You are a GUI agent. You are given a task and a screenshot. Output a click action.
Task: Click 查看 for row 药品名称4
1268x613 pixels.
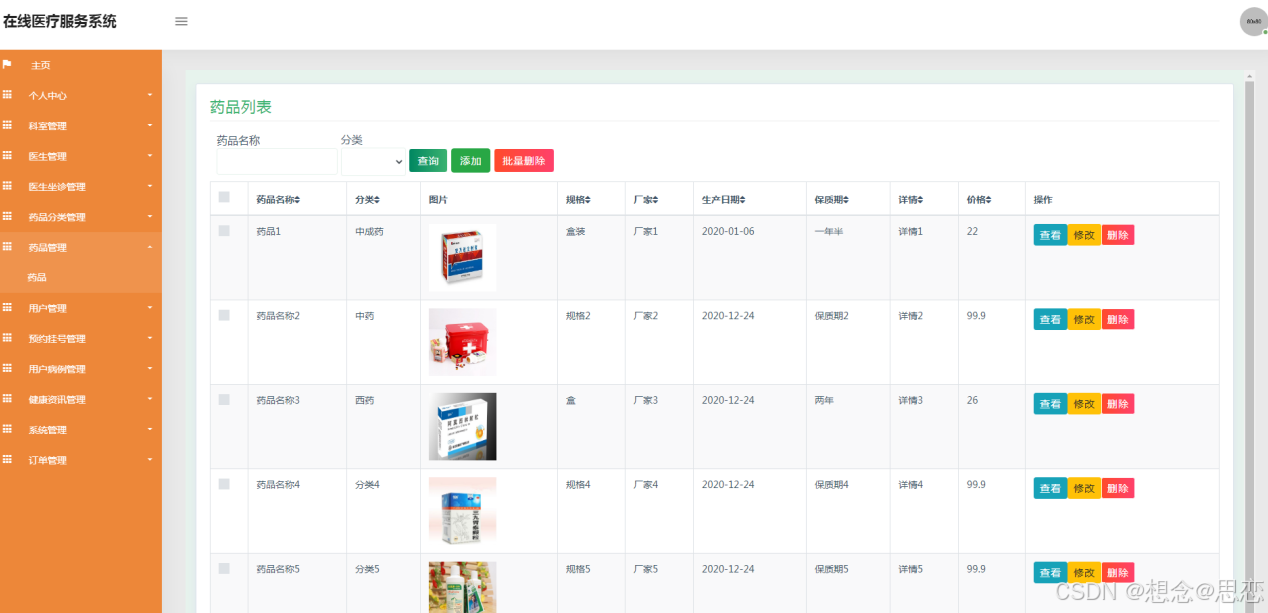point(1050,488)
